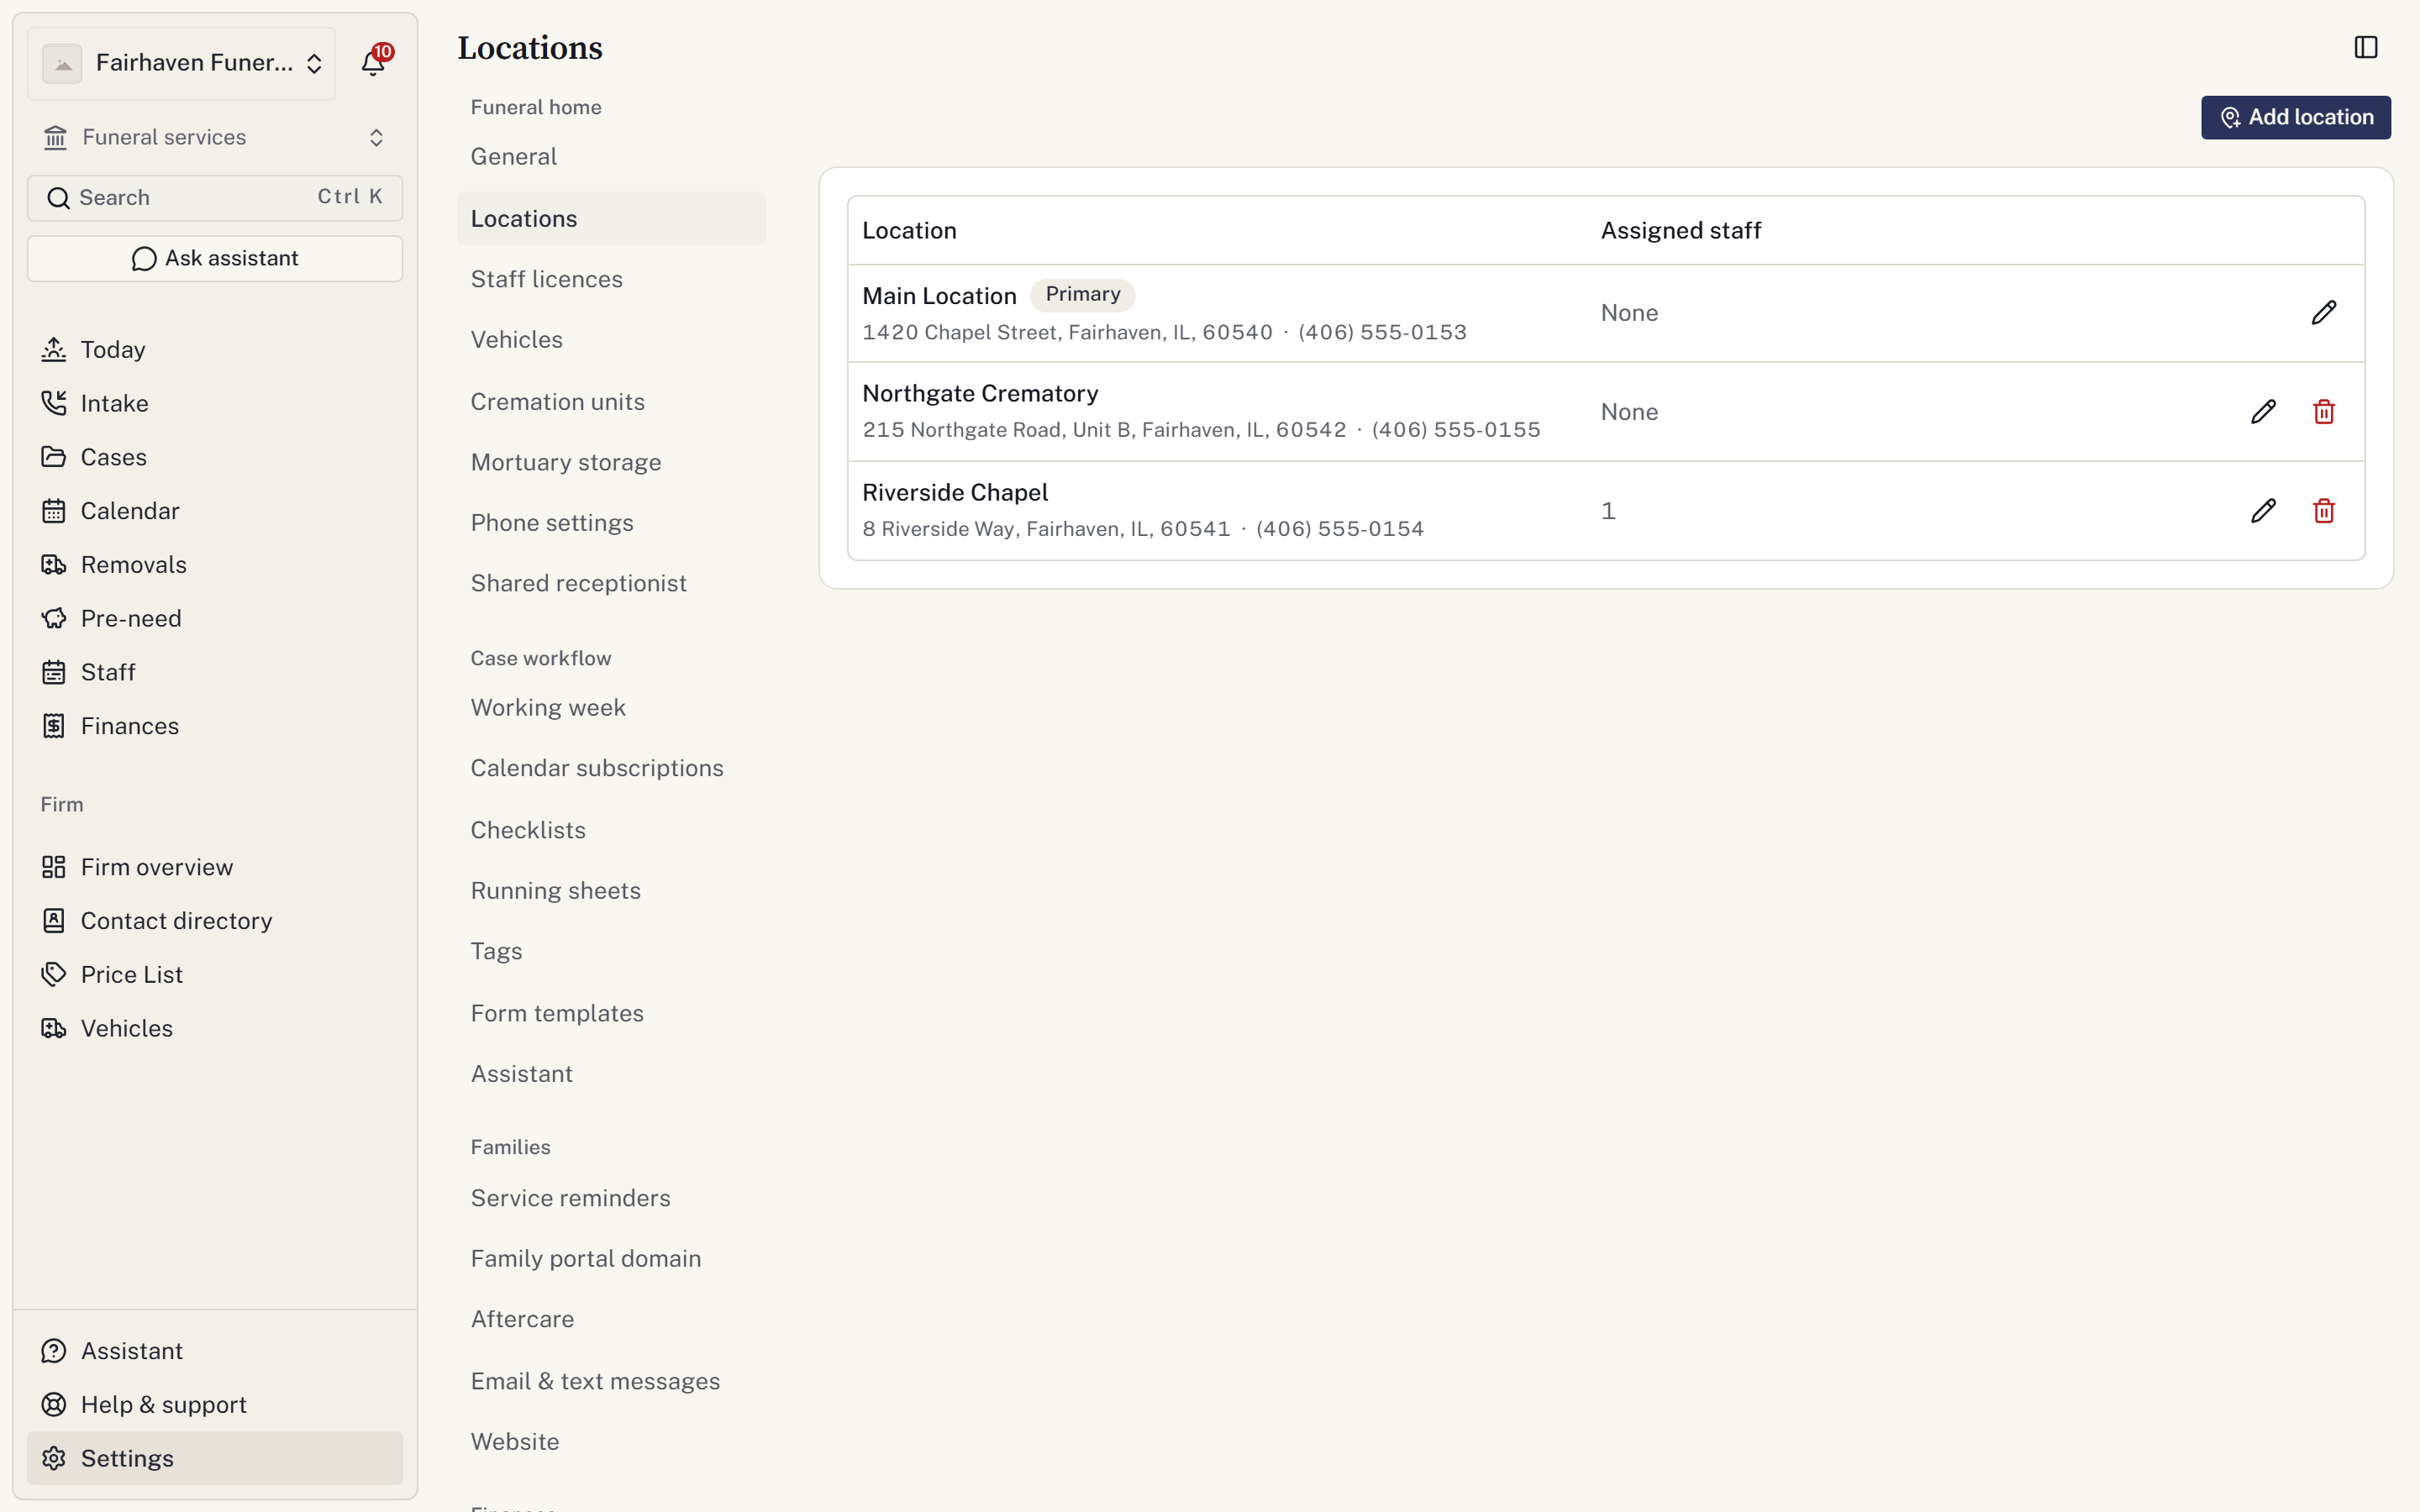Open Contact directory
Viewport: 2420px width, 1512px height.
215,921
